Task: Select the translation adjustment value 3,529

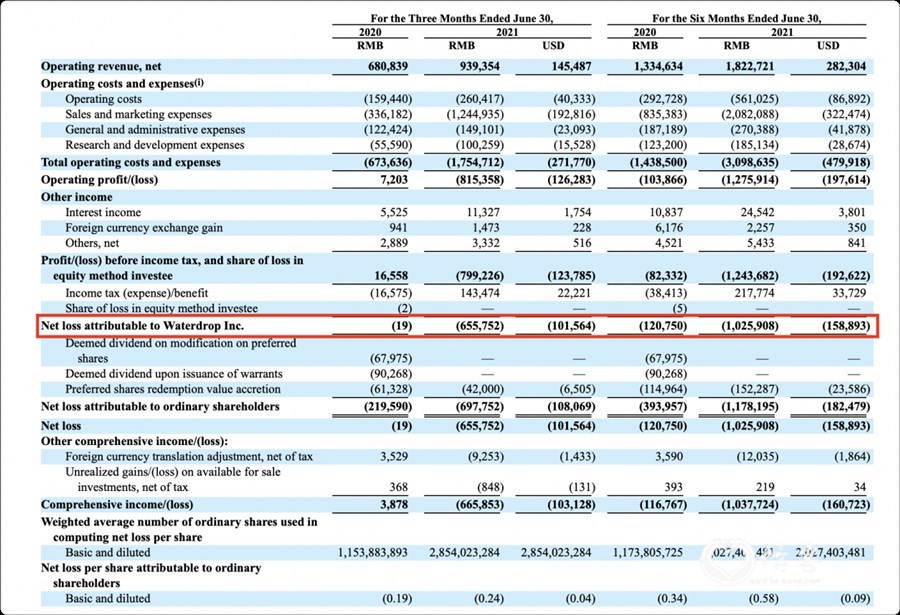Action: (x=394, y=457)
